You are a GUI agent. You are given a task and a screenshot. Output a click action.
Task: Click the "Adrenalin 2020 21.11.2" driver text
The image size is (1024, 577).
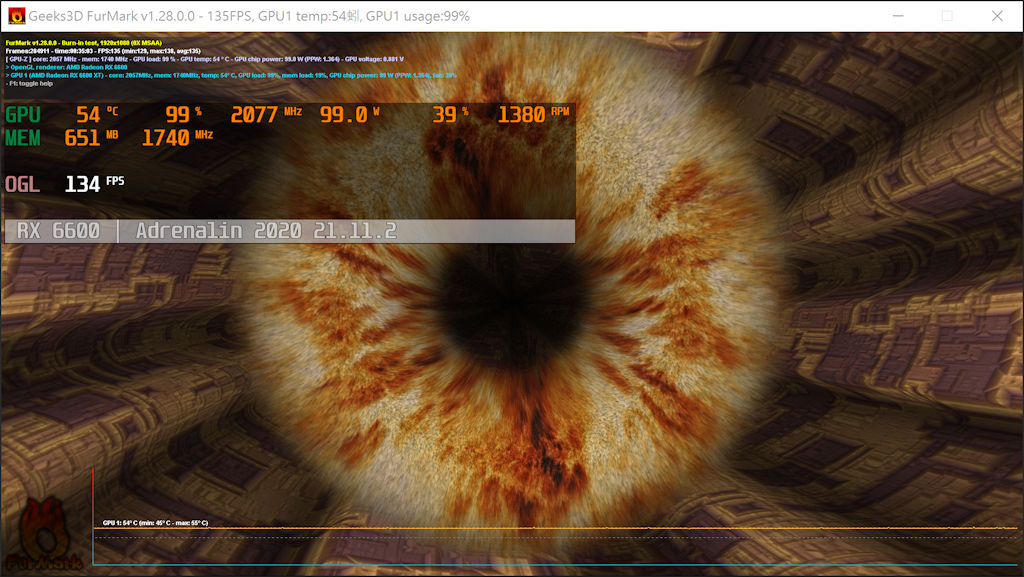click(x=266, y=231)
